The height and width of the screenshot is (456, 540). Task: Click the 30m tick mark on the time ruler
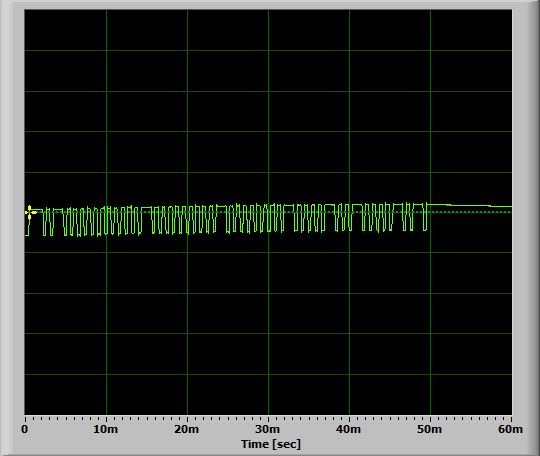(268, 419)
